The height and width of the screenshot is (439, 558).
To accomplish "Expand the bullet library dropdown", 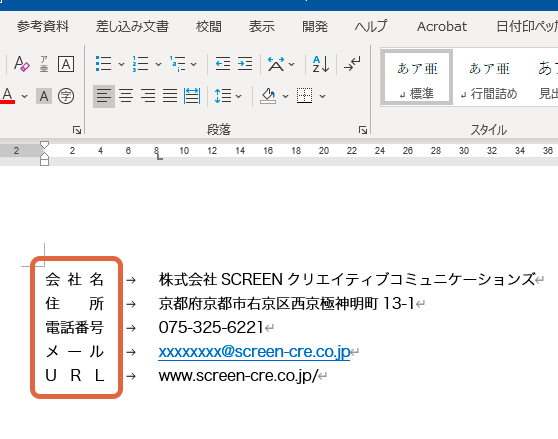I will [121, 64].
